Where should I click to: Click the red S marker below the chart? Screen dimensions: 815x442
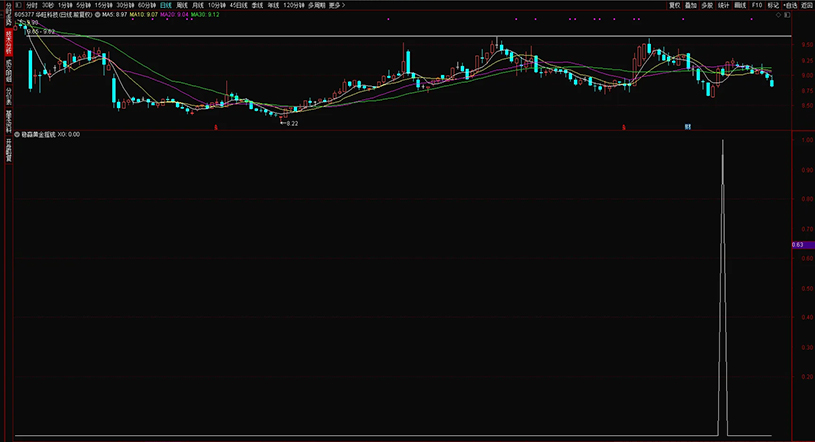tap(215, 127)
